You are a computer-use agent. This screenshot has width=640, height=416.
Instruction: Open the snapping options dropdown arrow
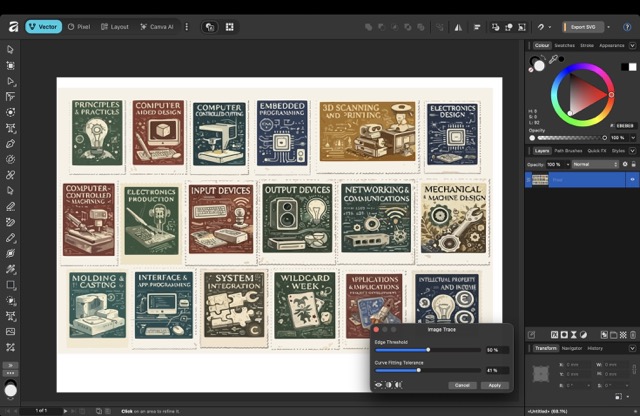click(550, 27)
